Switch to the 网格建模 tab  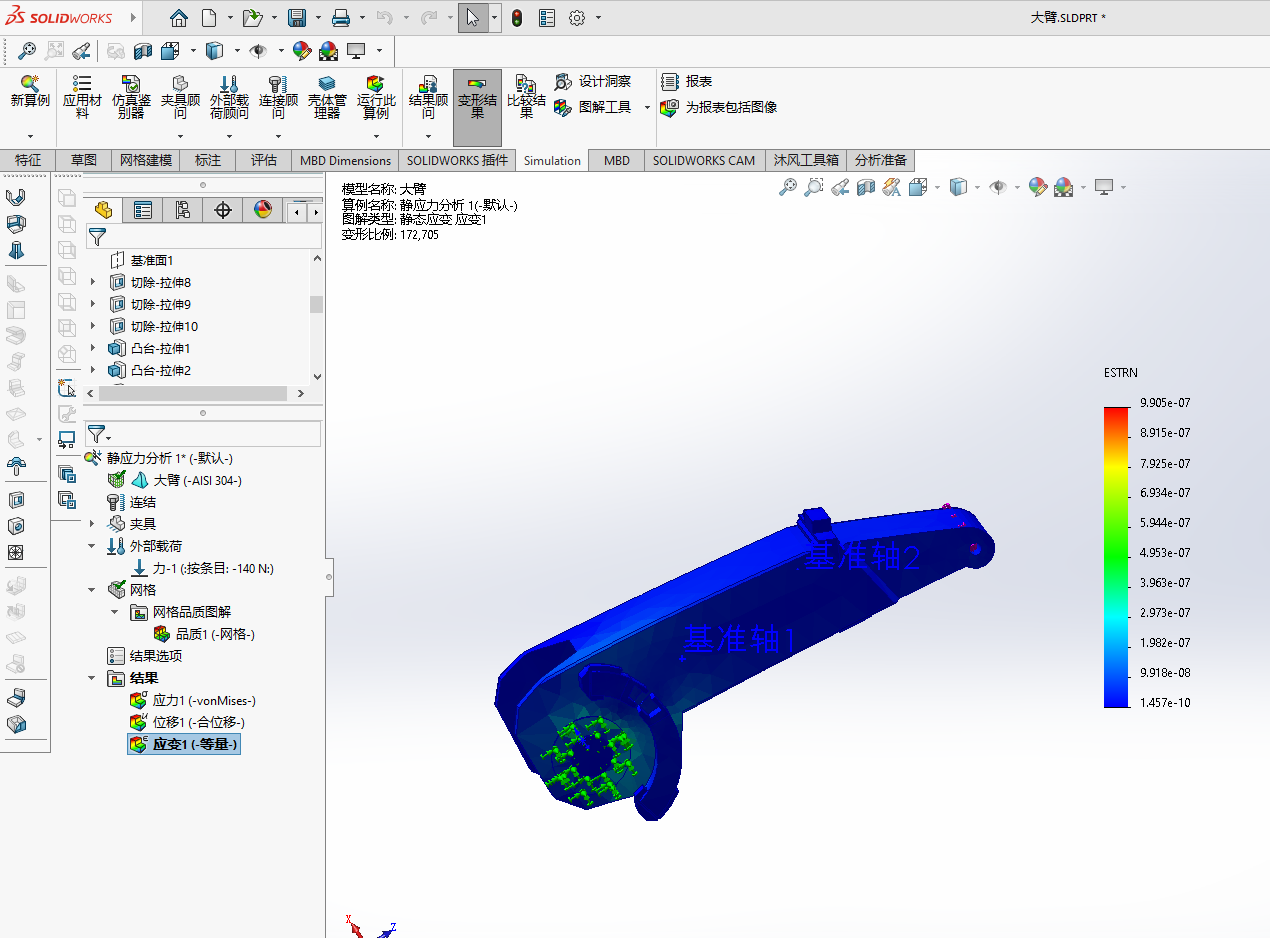pyautogui.click(x=146, y=160)
